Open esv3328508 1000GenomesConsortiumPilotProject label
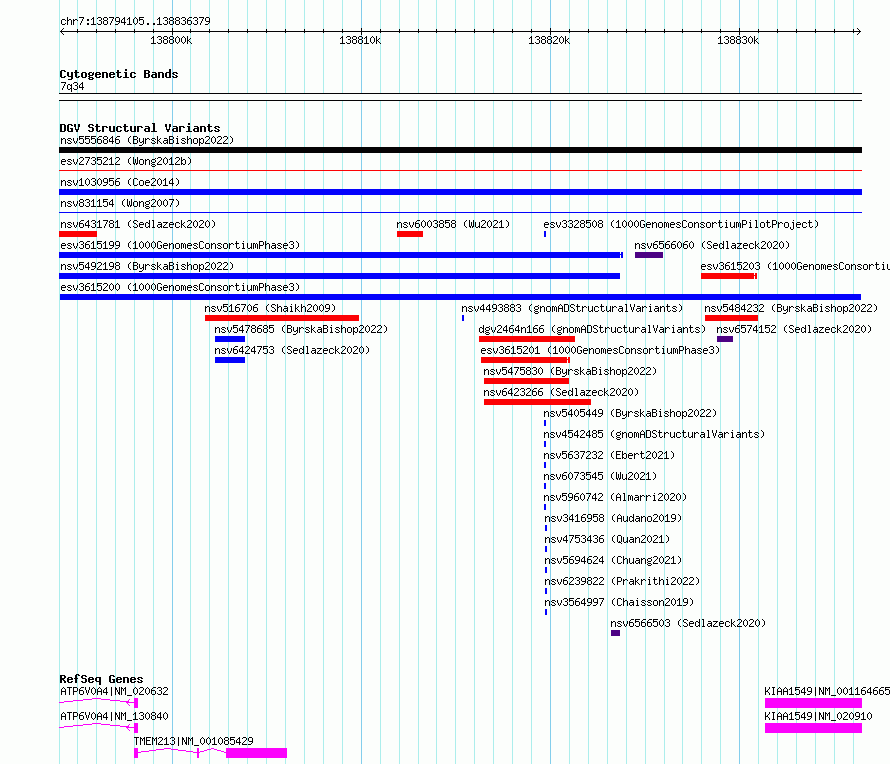This screenshot has height=764, width=890. tap(681, 224)
